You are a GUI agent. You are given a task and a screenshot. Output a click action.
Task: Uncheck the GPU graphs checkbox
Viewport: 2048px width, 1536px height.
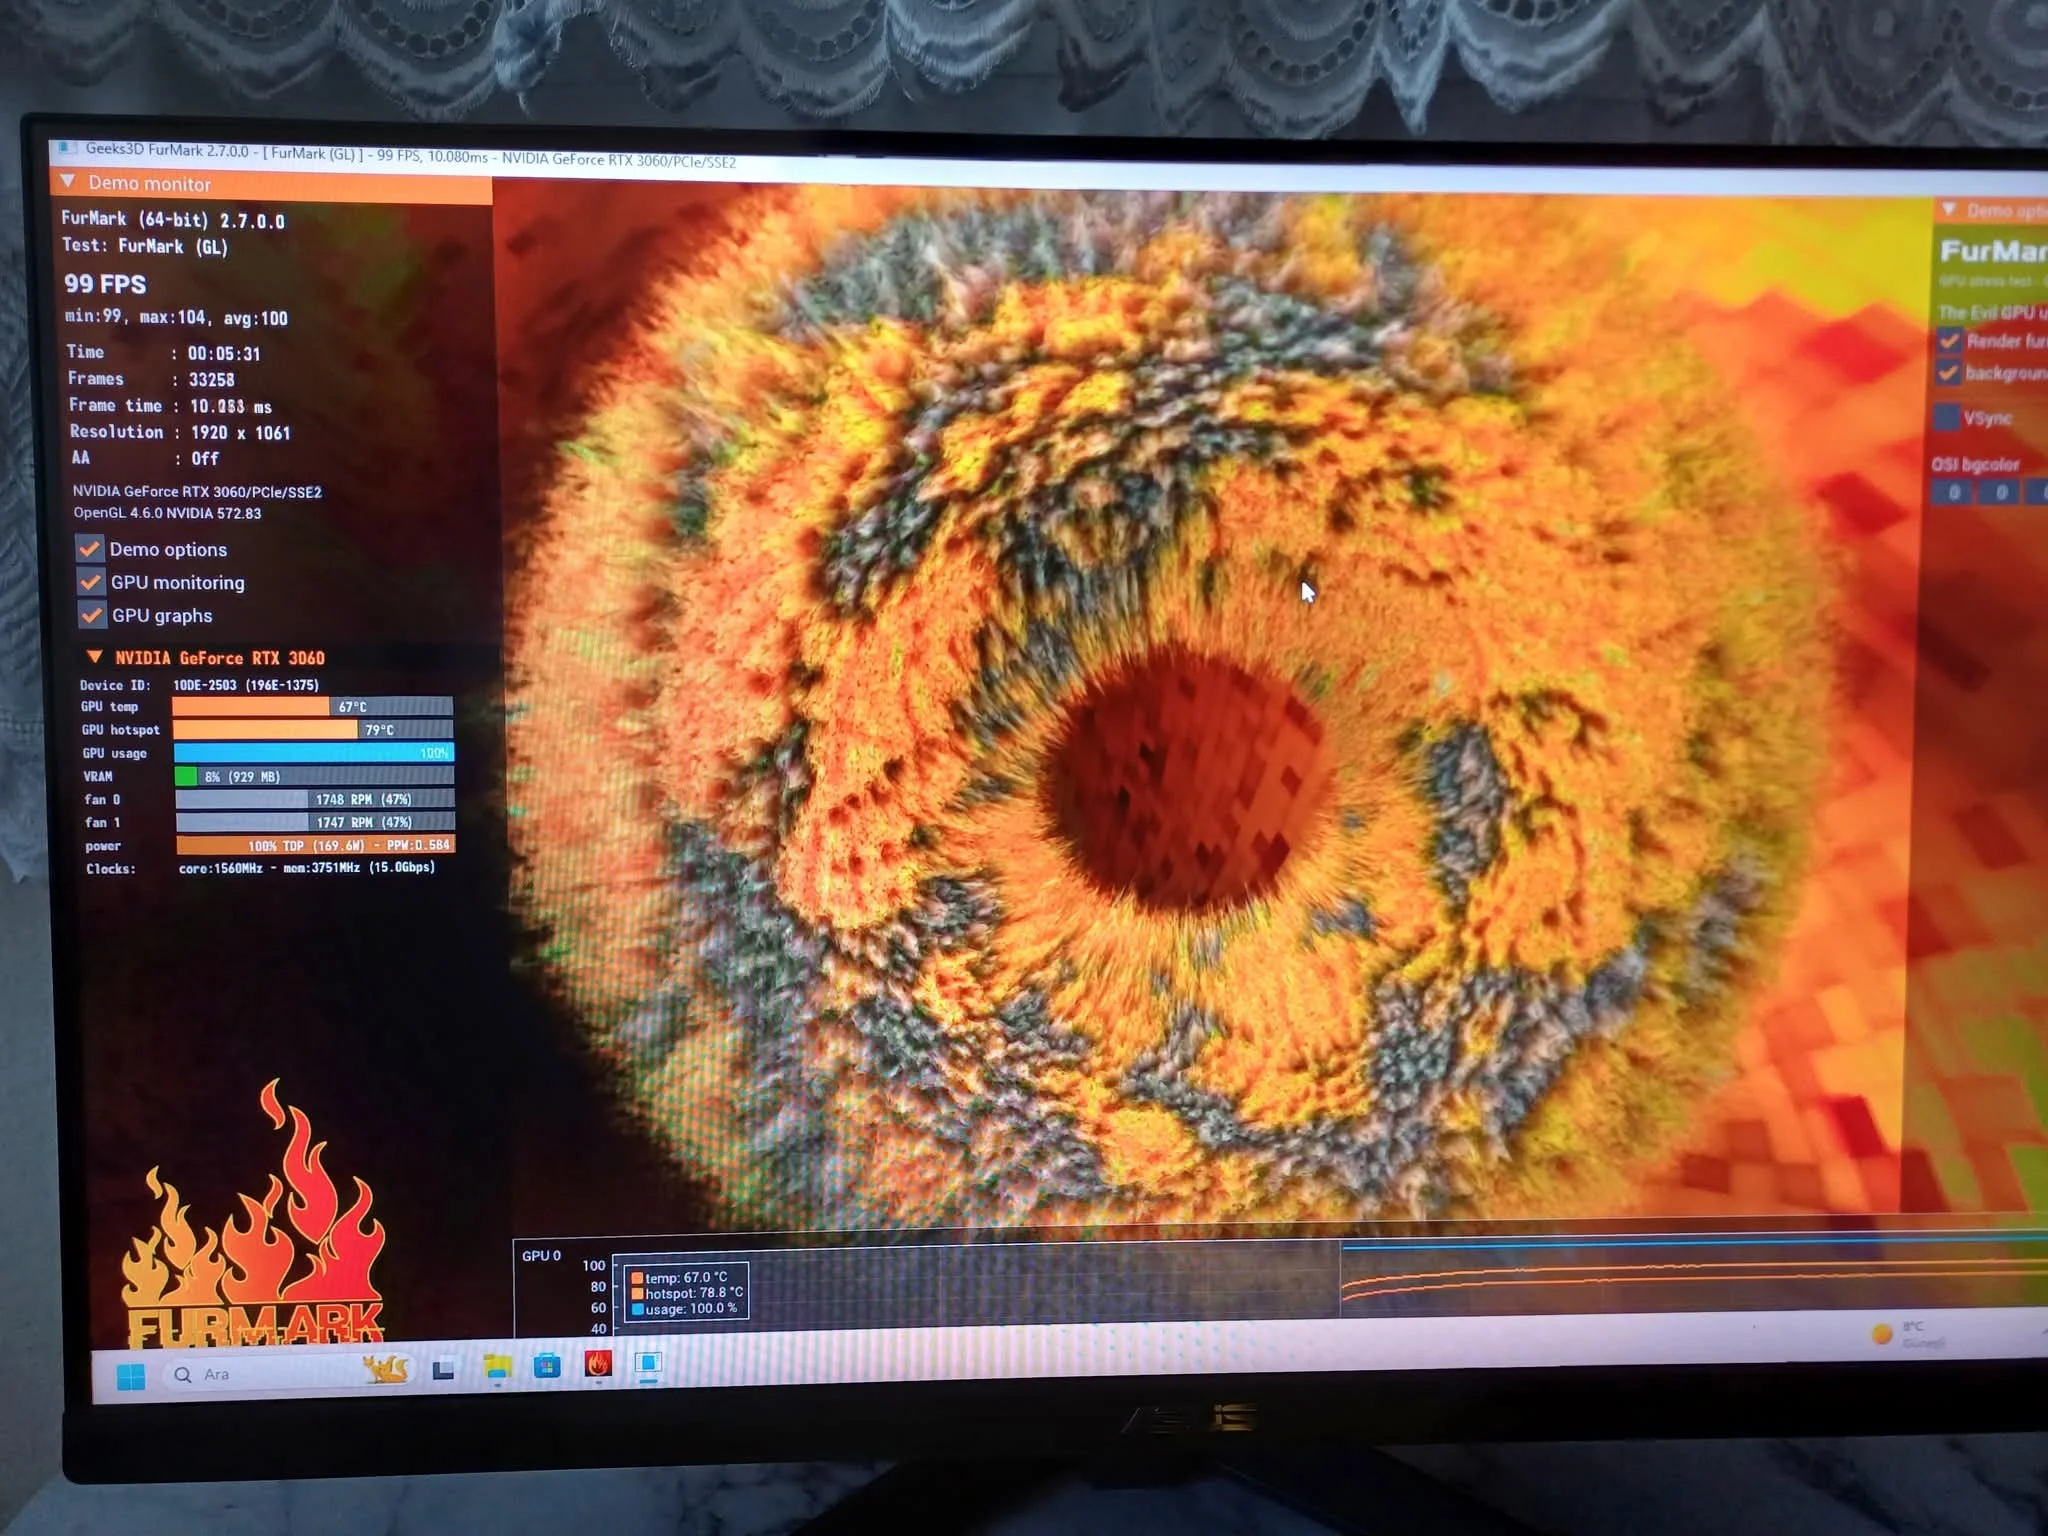(92, 615)
